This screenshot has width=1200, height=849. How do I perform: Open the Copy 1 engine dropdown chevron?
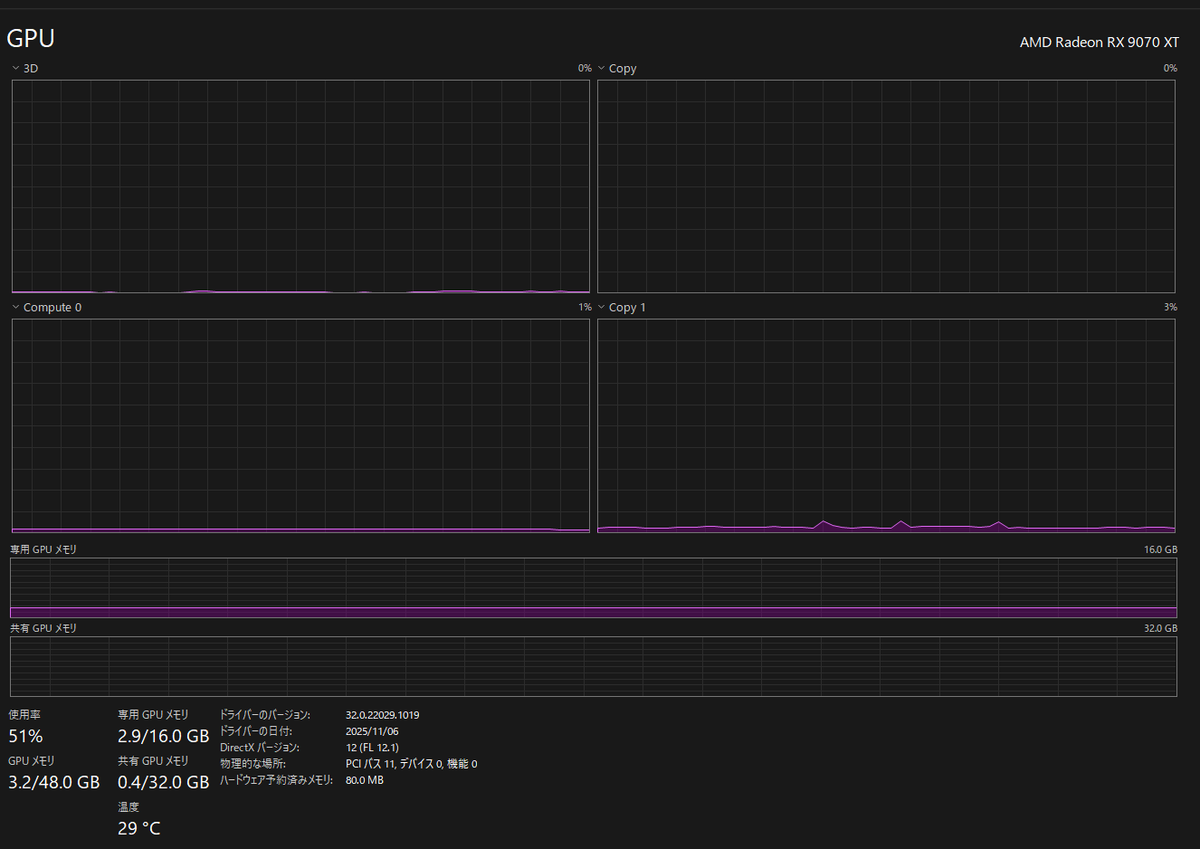tap(601, 308)
